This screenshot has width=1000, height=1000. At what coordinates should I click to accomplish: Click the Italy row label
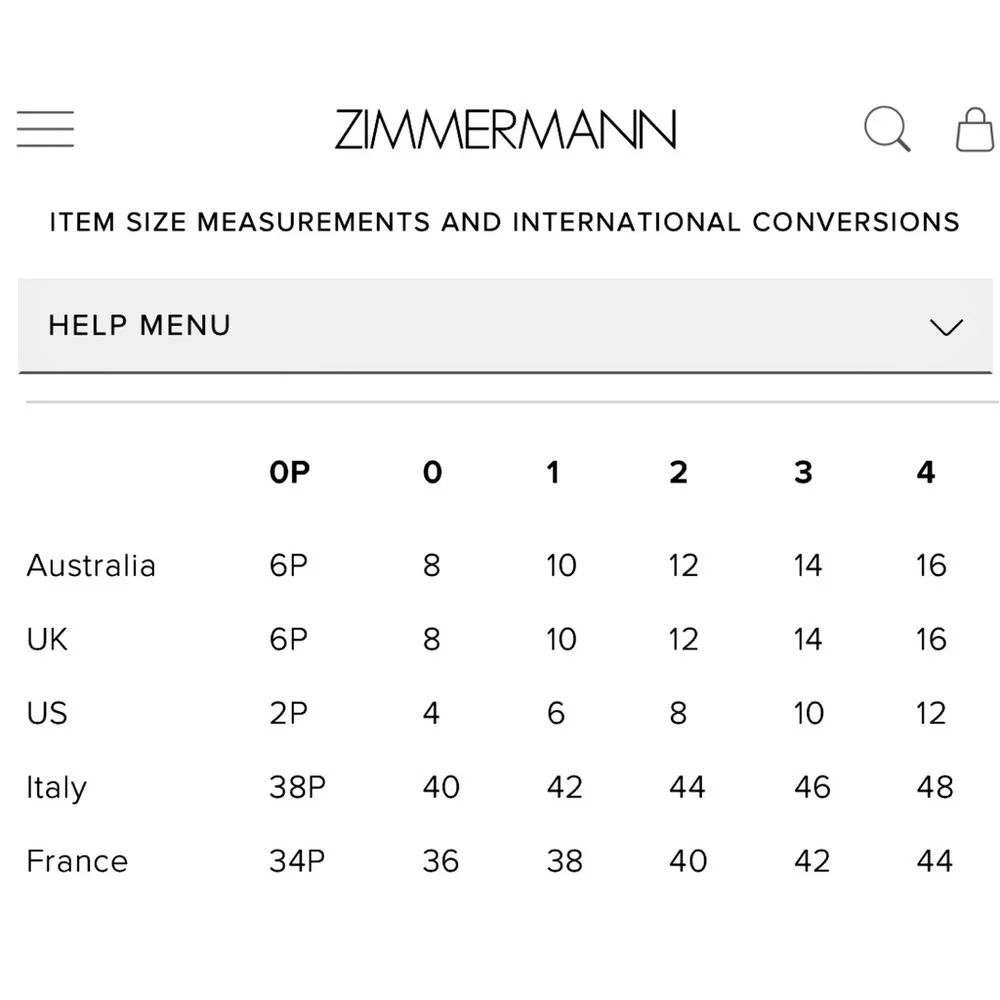[x=56, y=788]
